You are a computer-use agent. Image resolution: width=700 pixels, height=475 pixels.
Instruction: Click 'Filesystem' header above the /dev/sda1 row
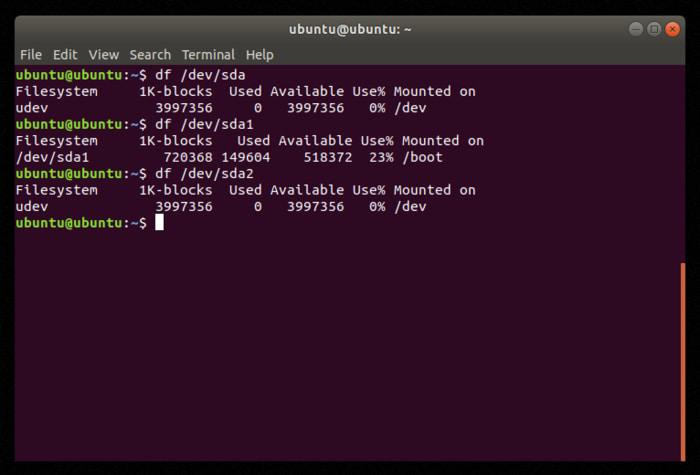pos(56,141)
